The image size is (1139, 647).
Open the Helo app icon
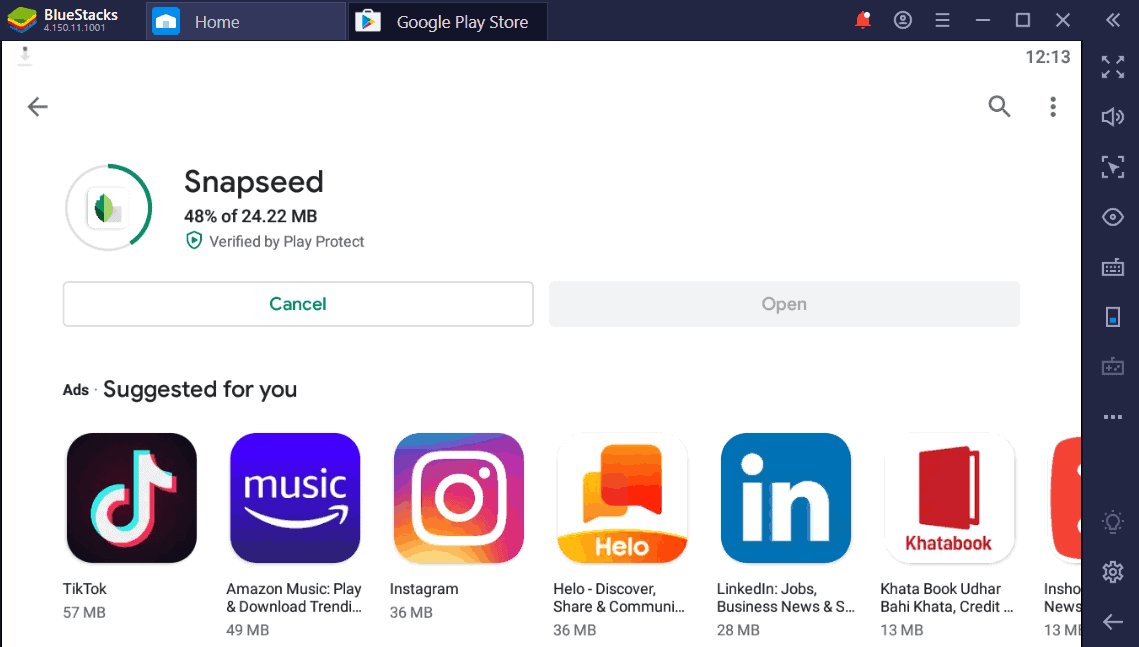[622, 498]
